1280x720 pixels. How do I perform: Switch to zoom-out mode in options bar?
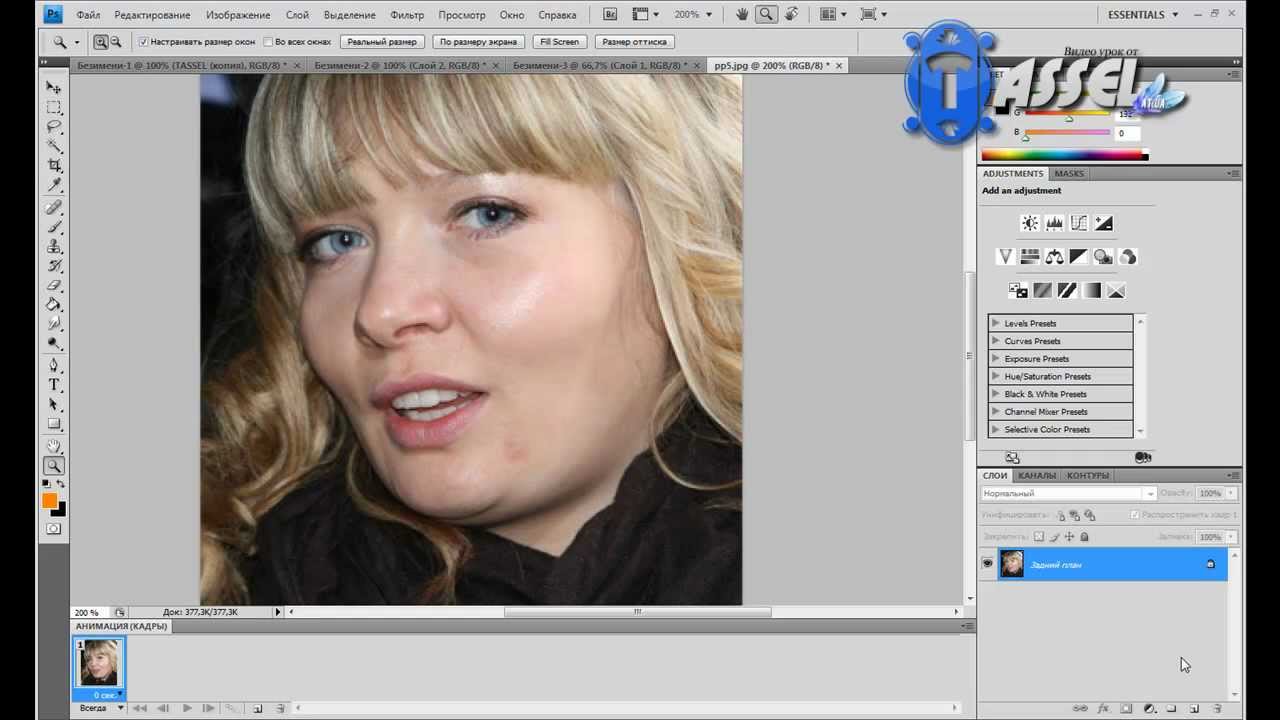coord(116,42)
